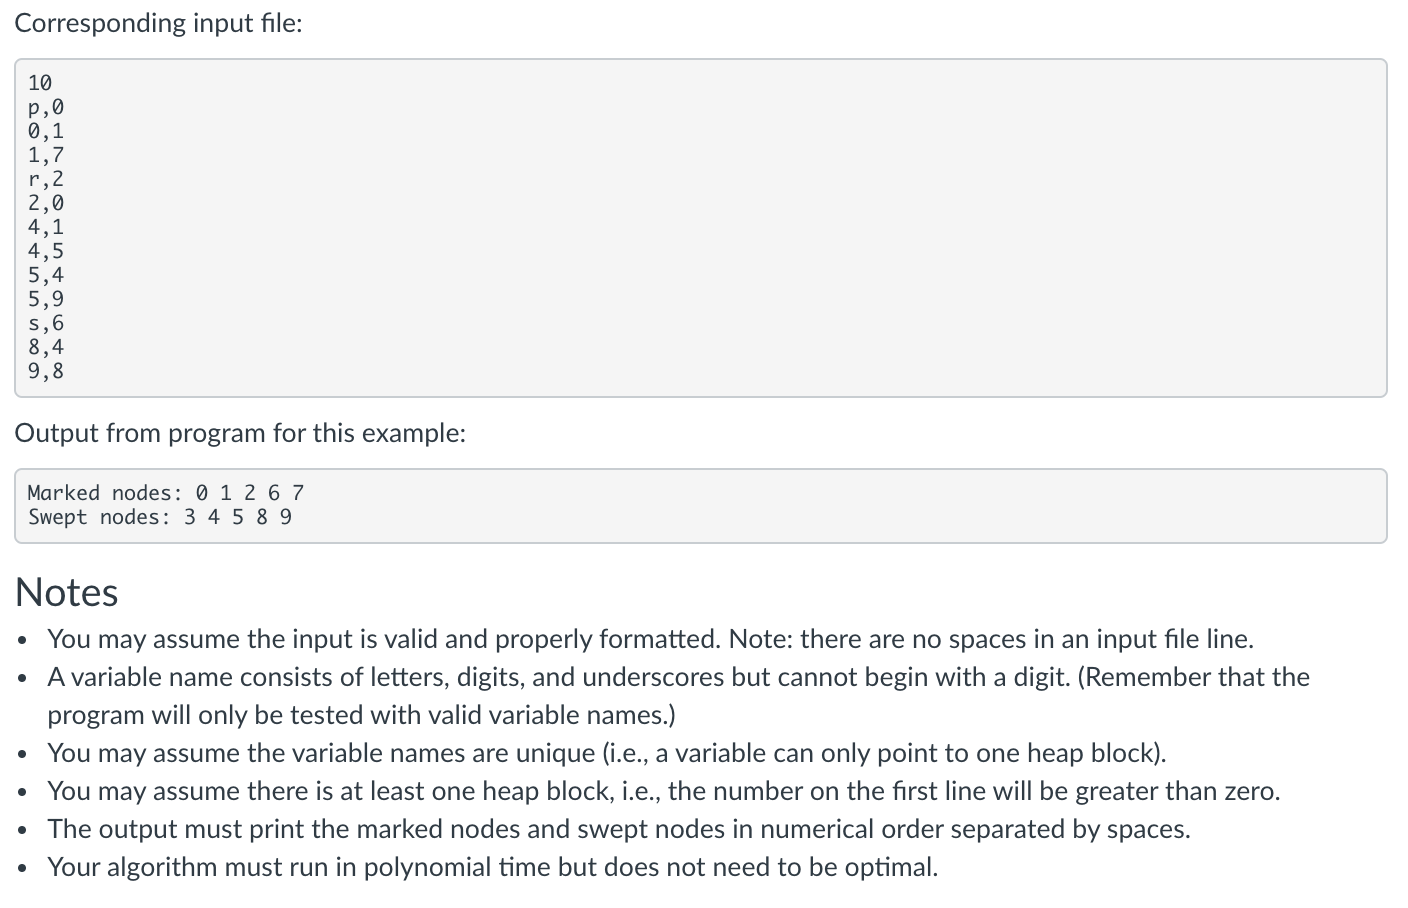The height and width of the screenshot is (908, 1408).
Task: Click the '1,7' input line
Action: point(46,155)
